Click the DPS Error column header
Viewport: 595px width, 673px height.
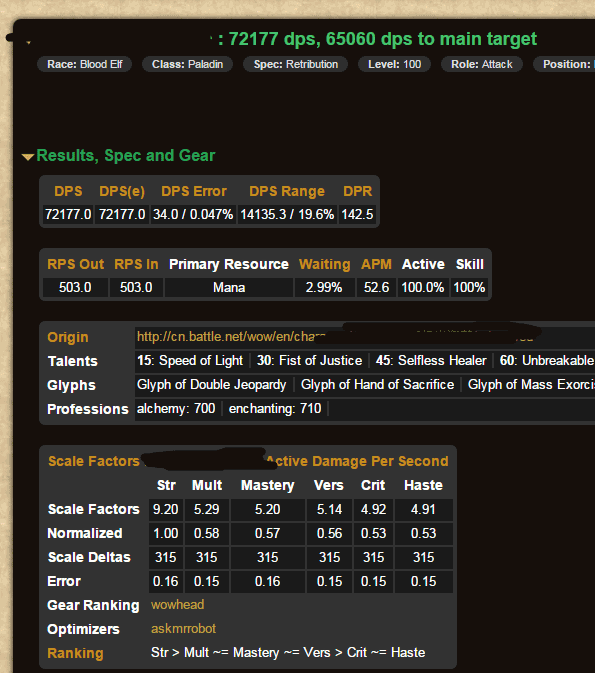pyautogui.click(x=194, y=191)
